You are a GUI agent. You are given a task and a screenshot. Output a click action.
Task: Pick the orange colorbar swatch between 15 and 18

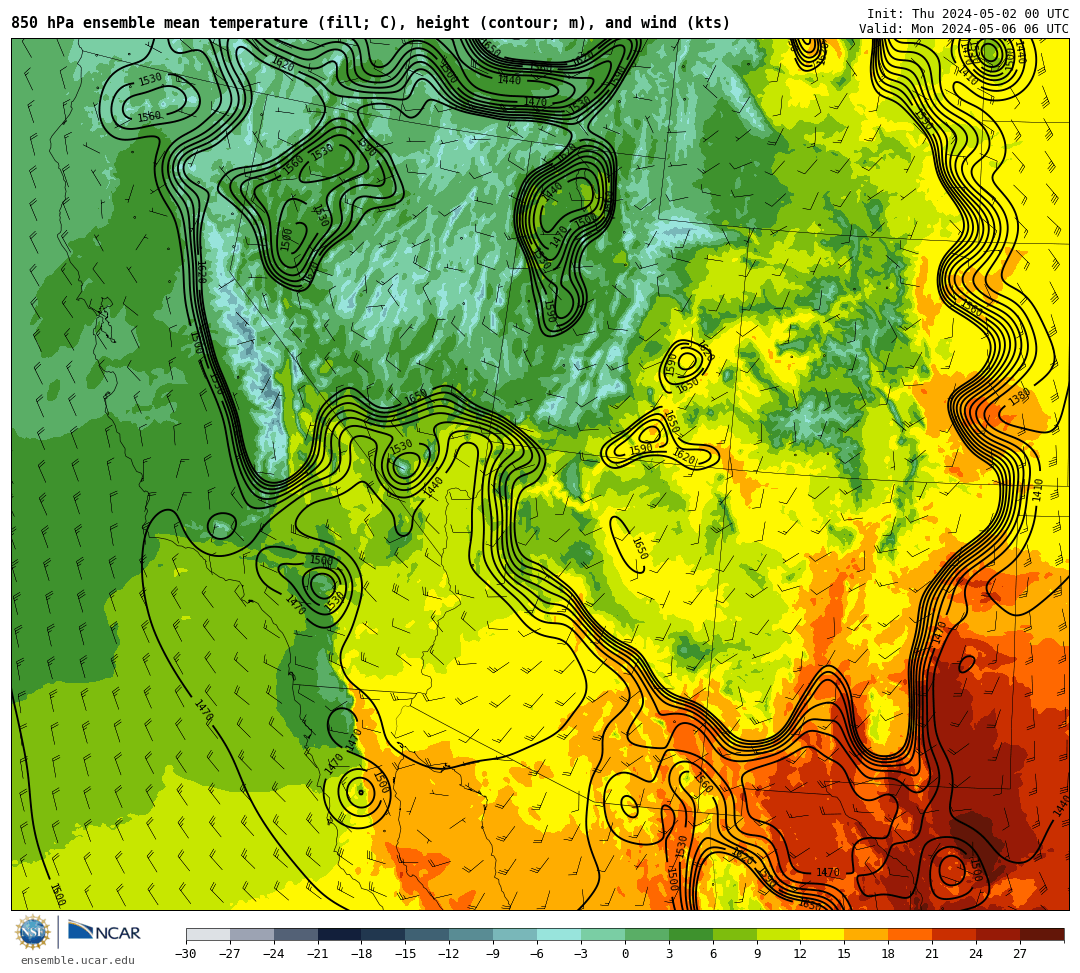tap(866, 934)
